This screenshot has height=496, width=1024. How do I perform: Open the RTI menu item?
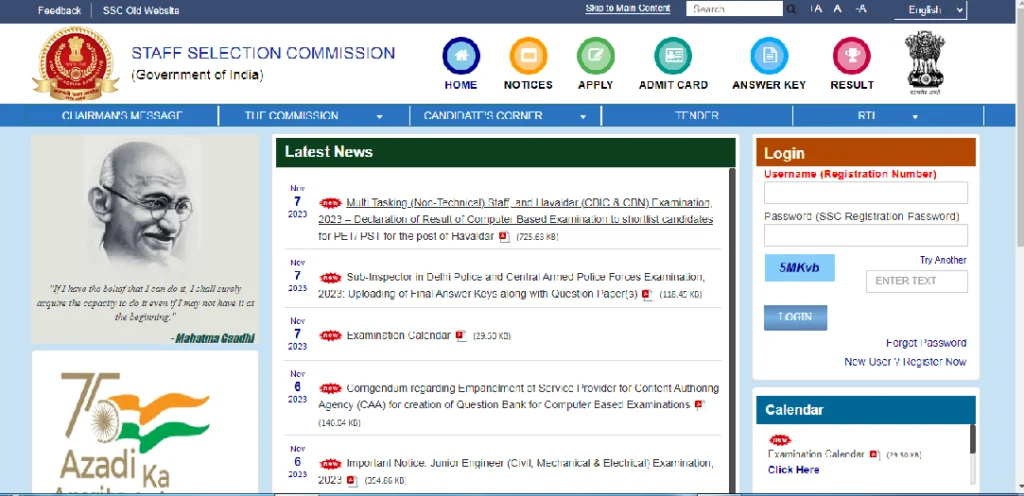(x=867, y=116)
